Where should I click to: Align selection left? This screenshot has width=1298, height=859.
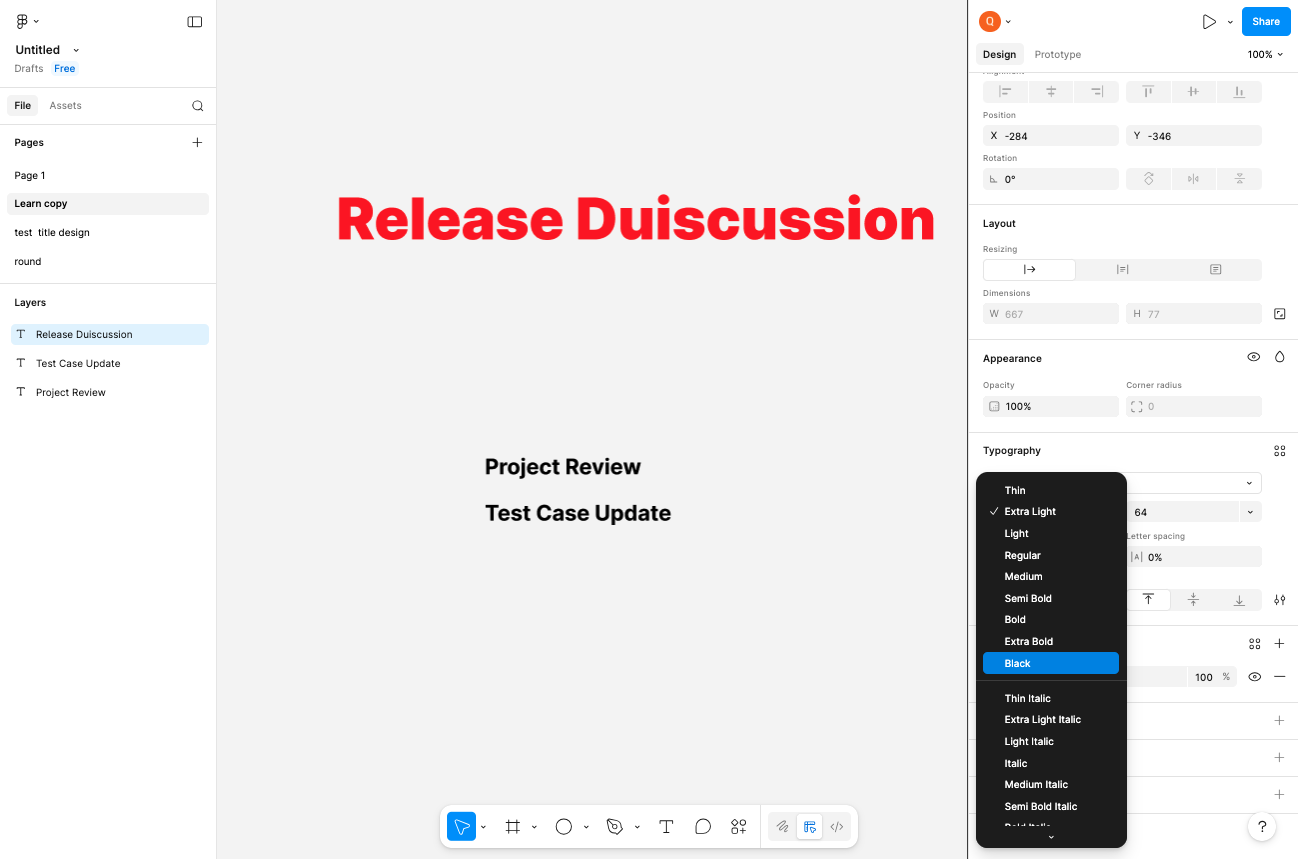coord(1005,92)
